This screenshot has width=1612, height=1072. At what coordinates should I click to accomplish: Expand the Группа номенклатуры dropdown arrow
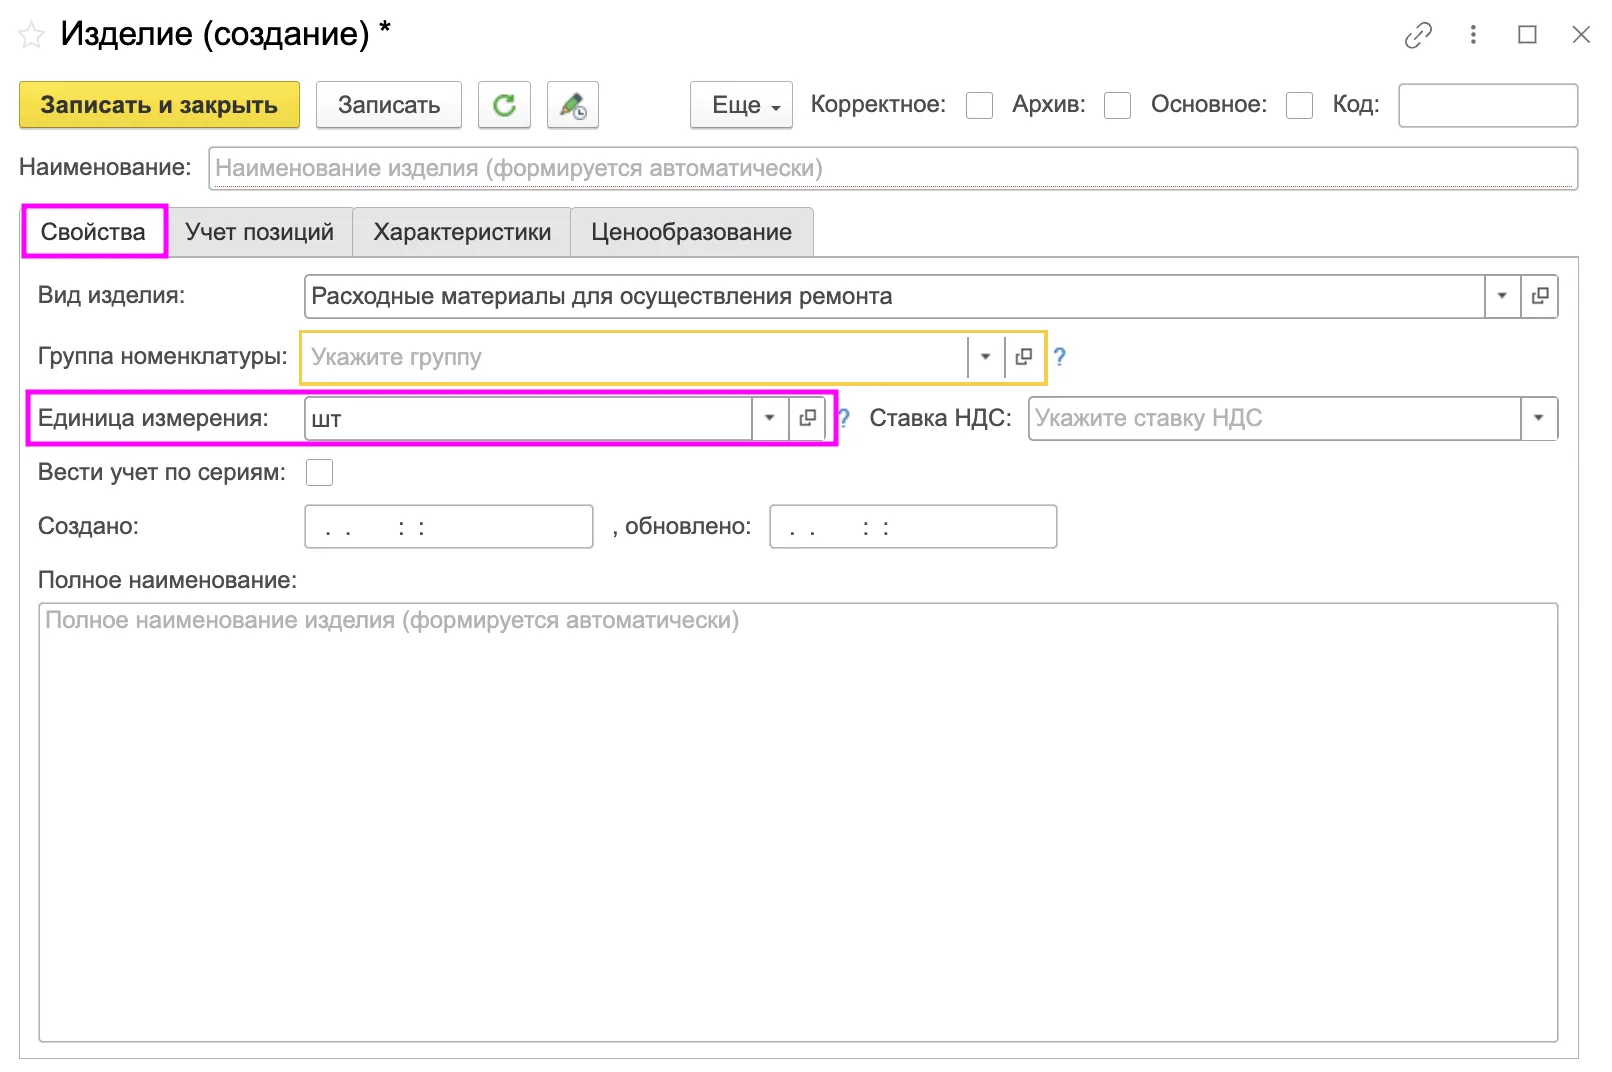pos(986,357)
